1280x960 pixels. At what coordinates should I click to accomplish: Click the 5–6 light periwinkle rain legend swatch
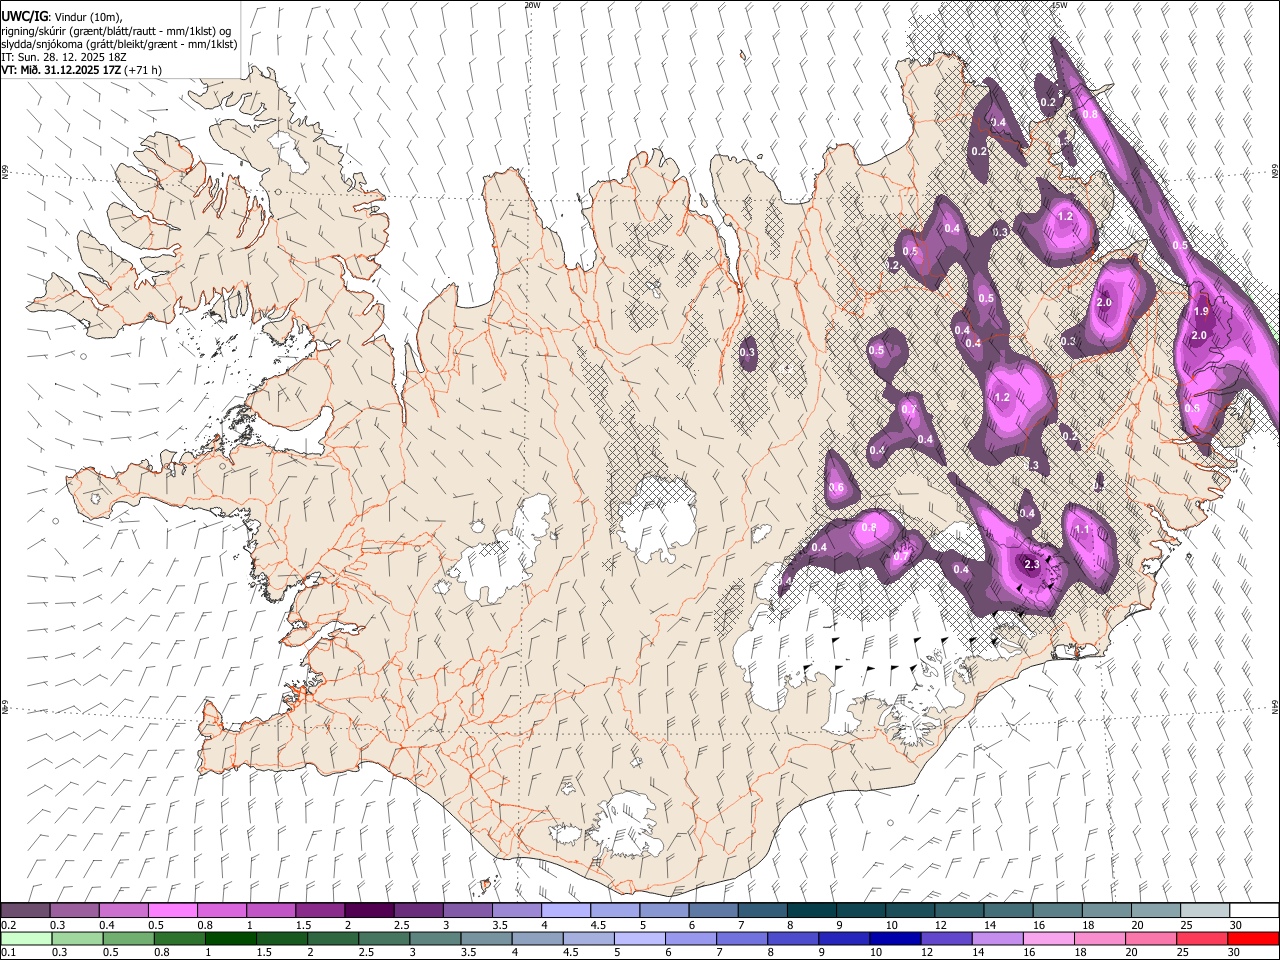[640, 938]
